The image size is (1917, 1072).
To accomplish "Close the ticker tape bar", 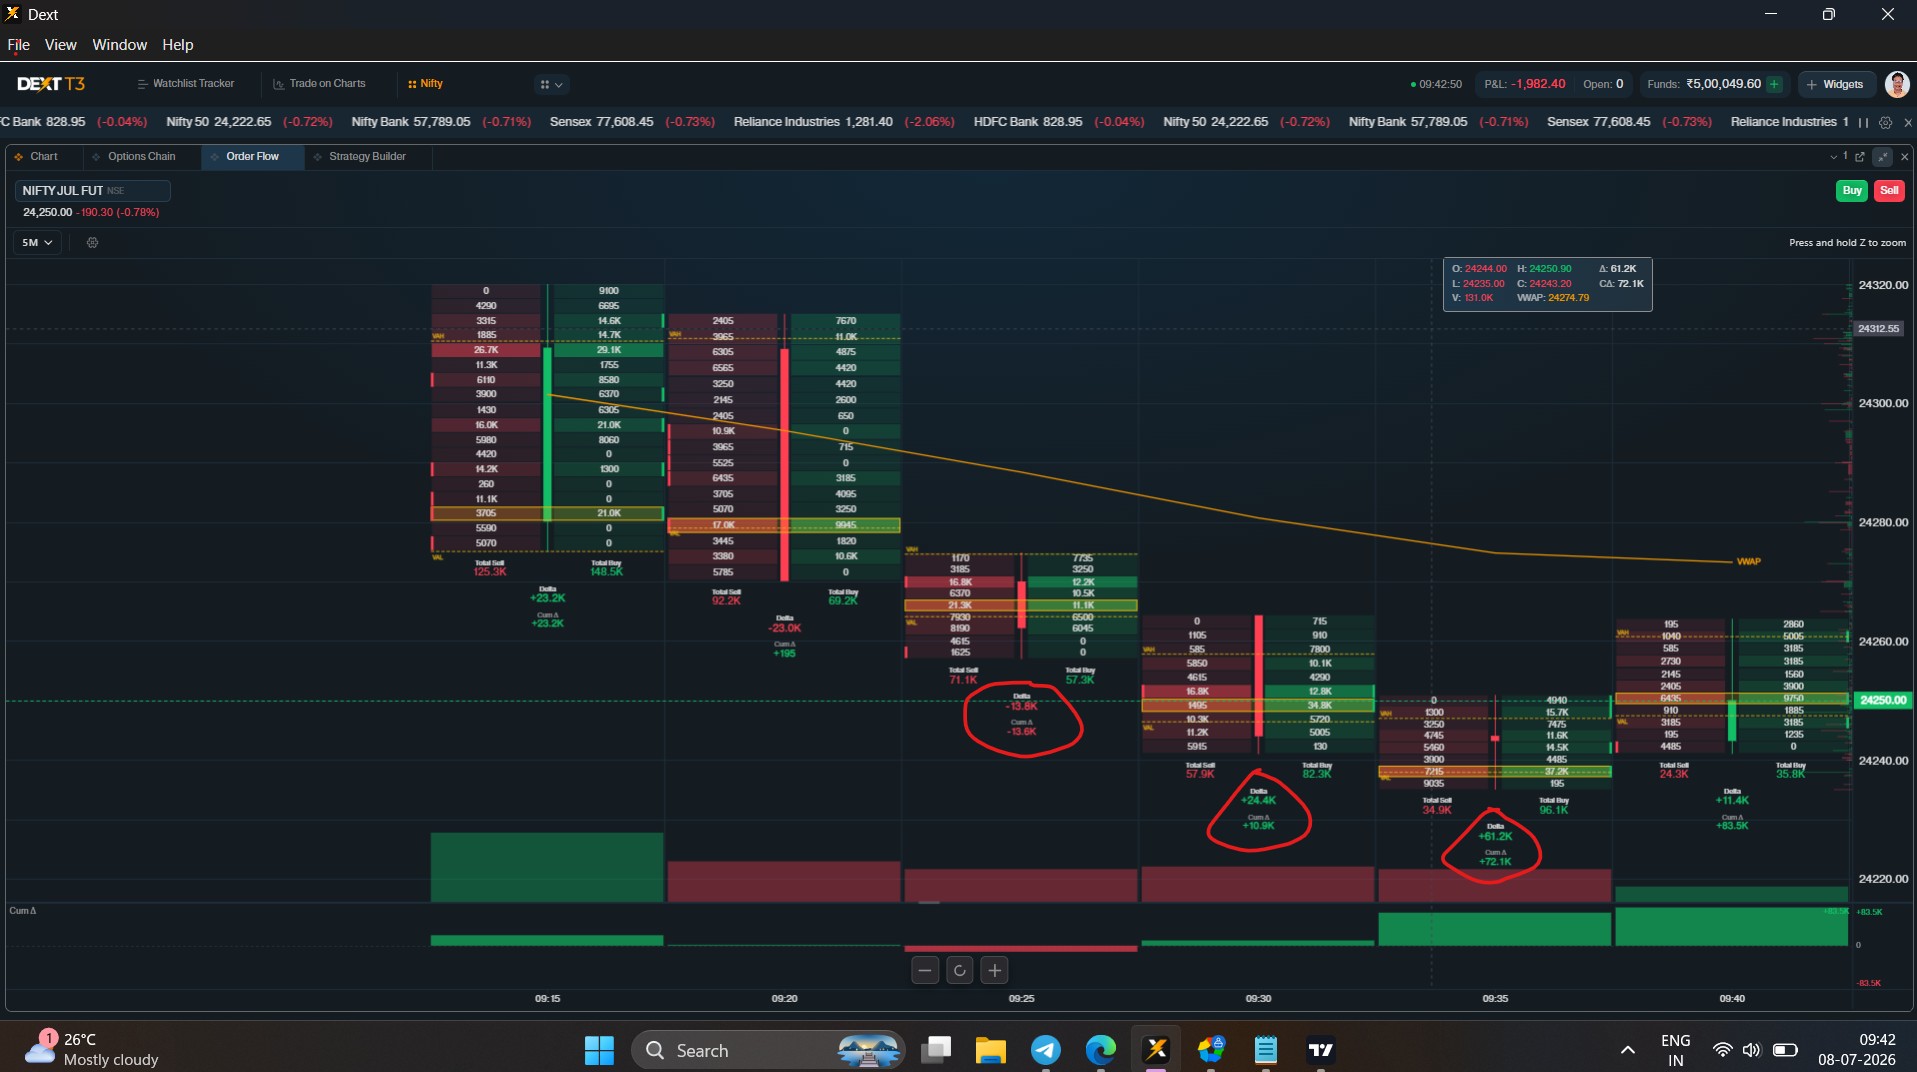I will pos(1907,122).
